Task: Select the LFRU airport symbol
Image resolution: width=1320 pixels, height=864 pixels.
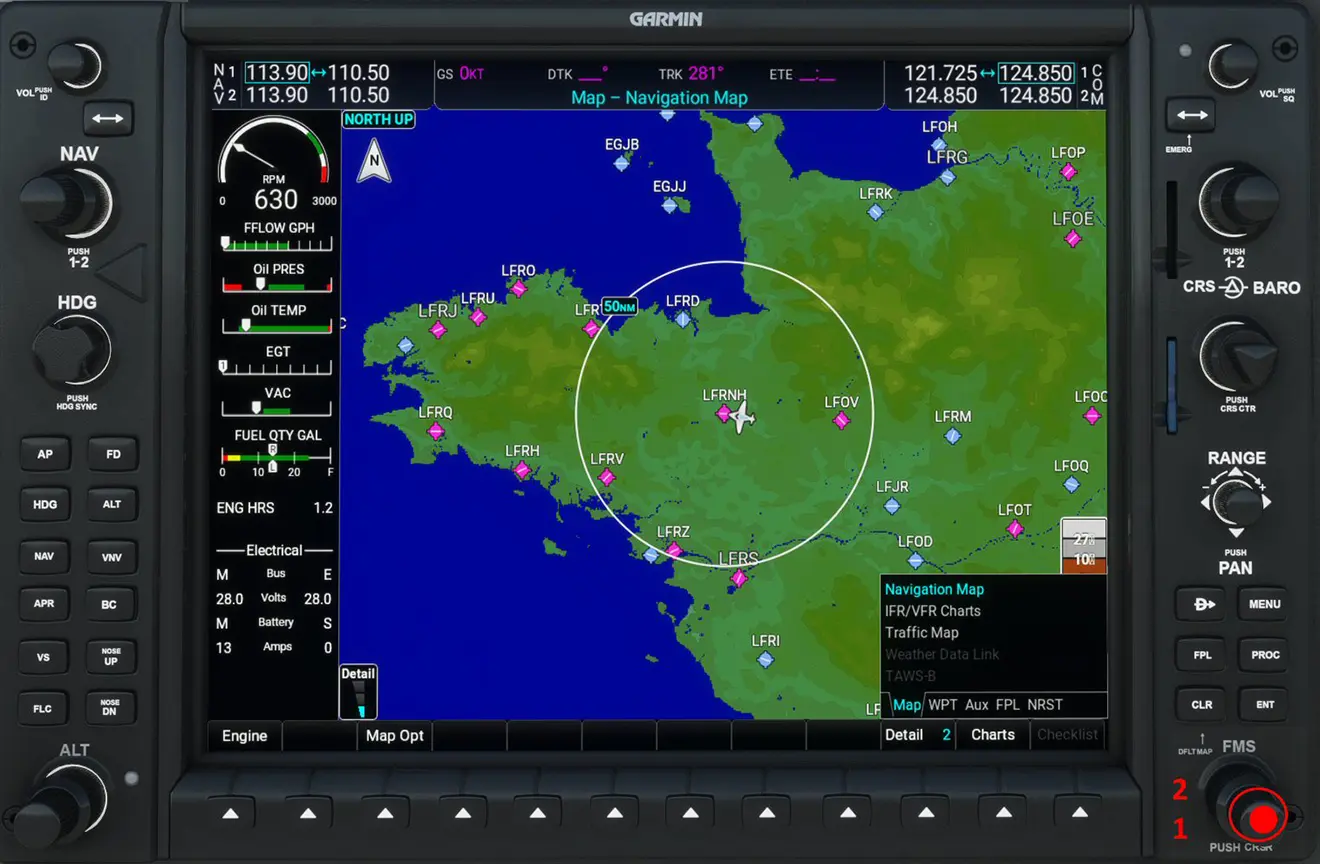Action: coord(478,317)
